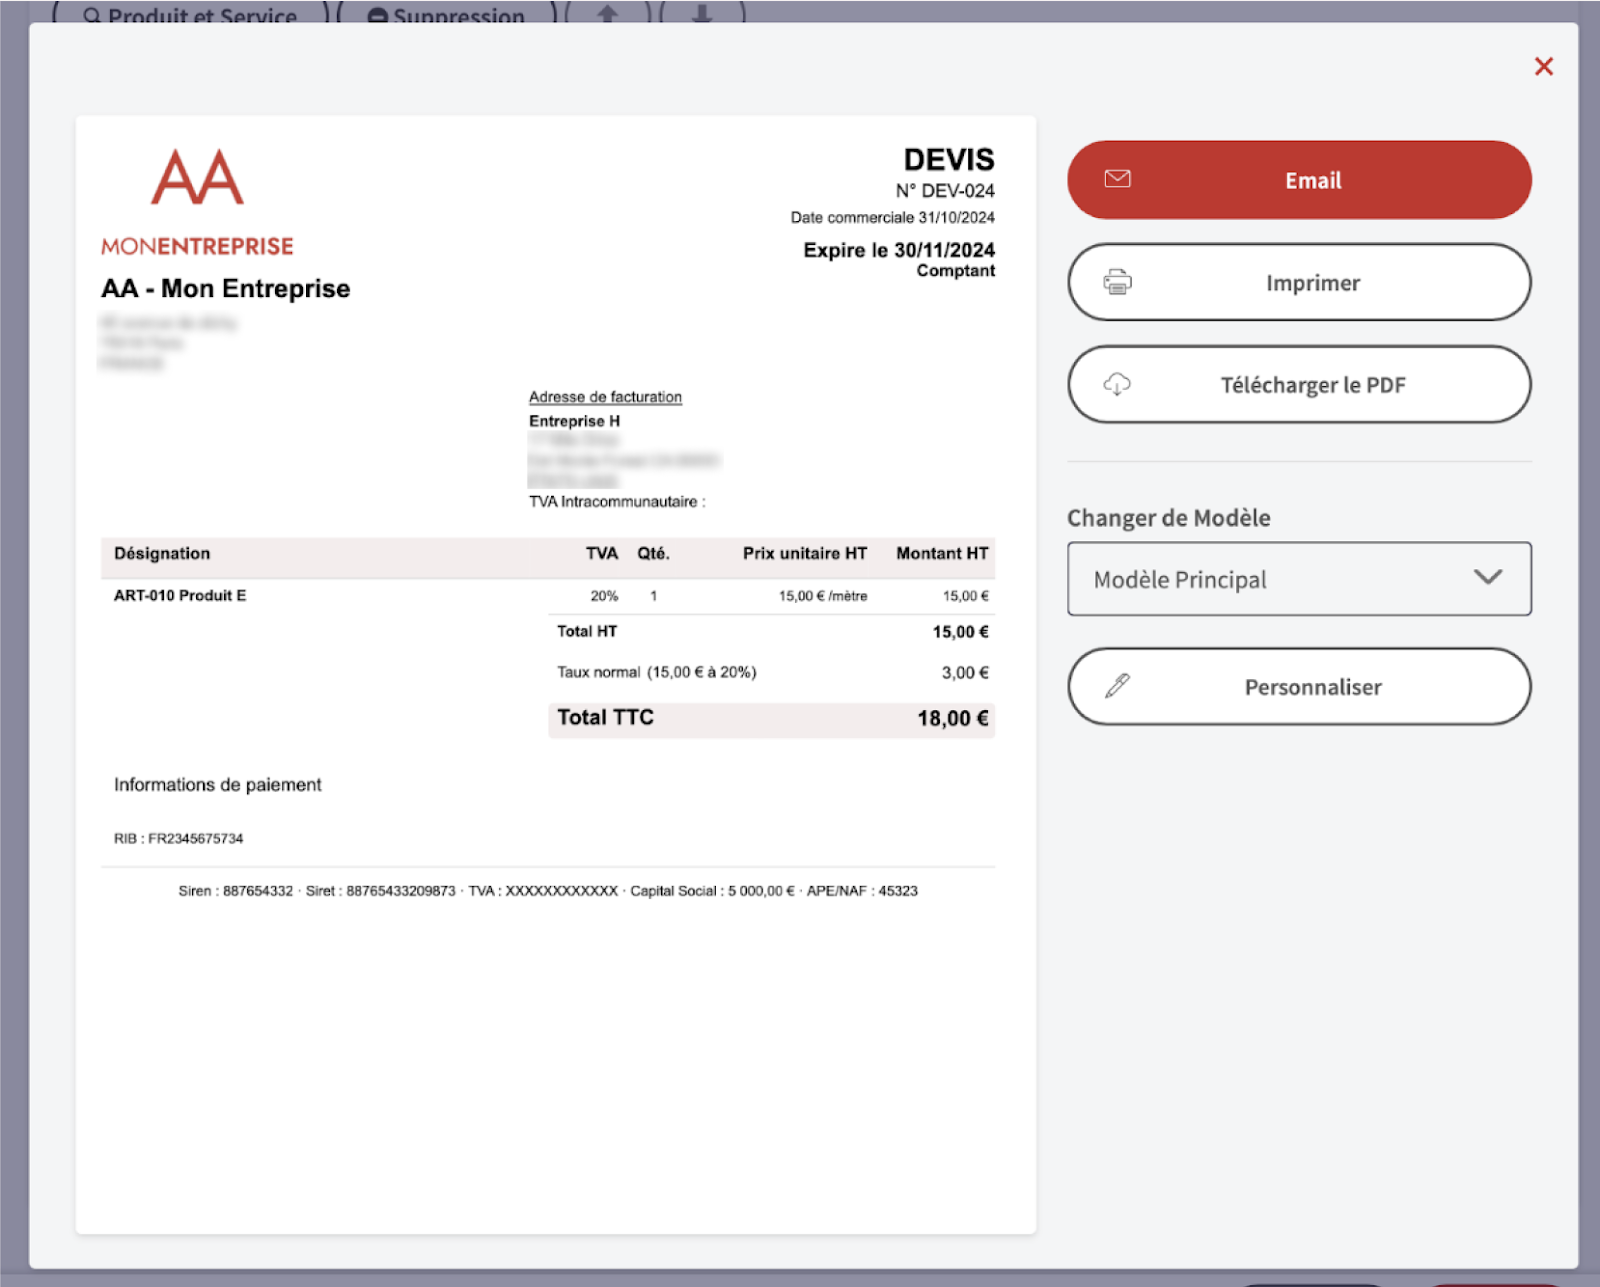Click the Entreprise H customer name

tap(574, 421)
